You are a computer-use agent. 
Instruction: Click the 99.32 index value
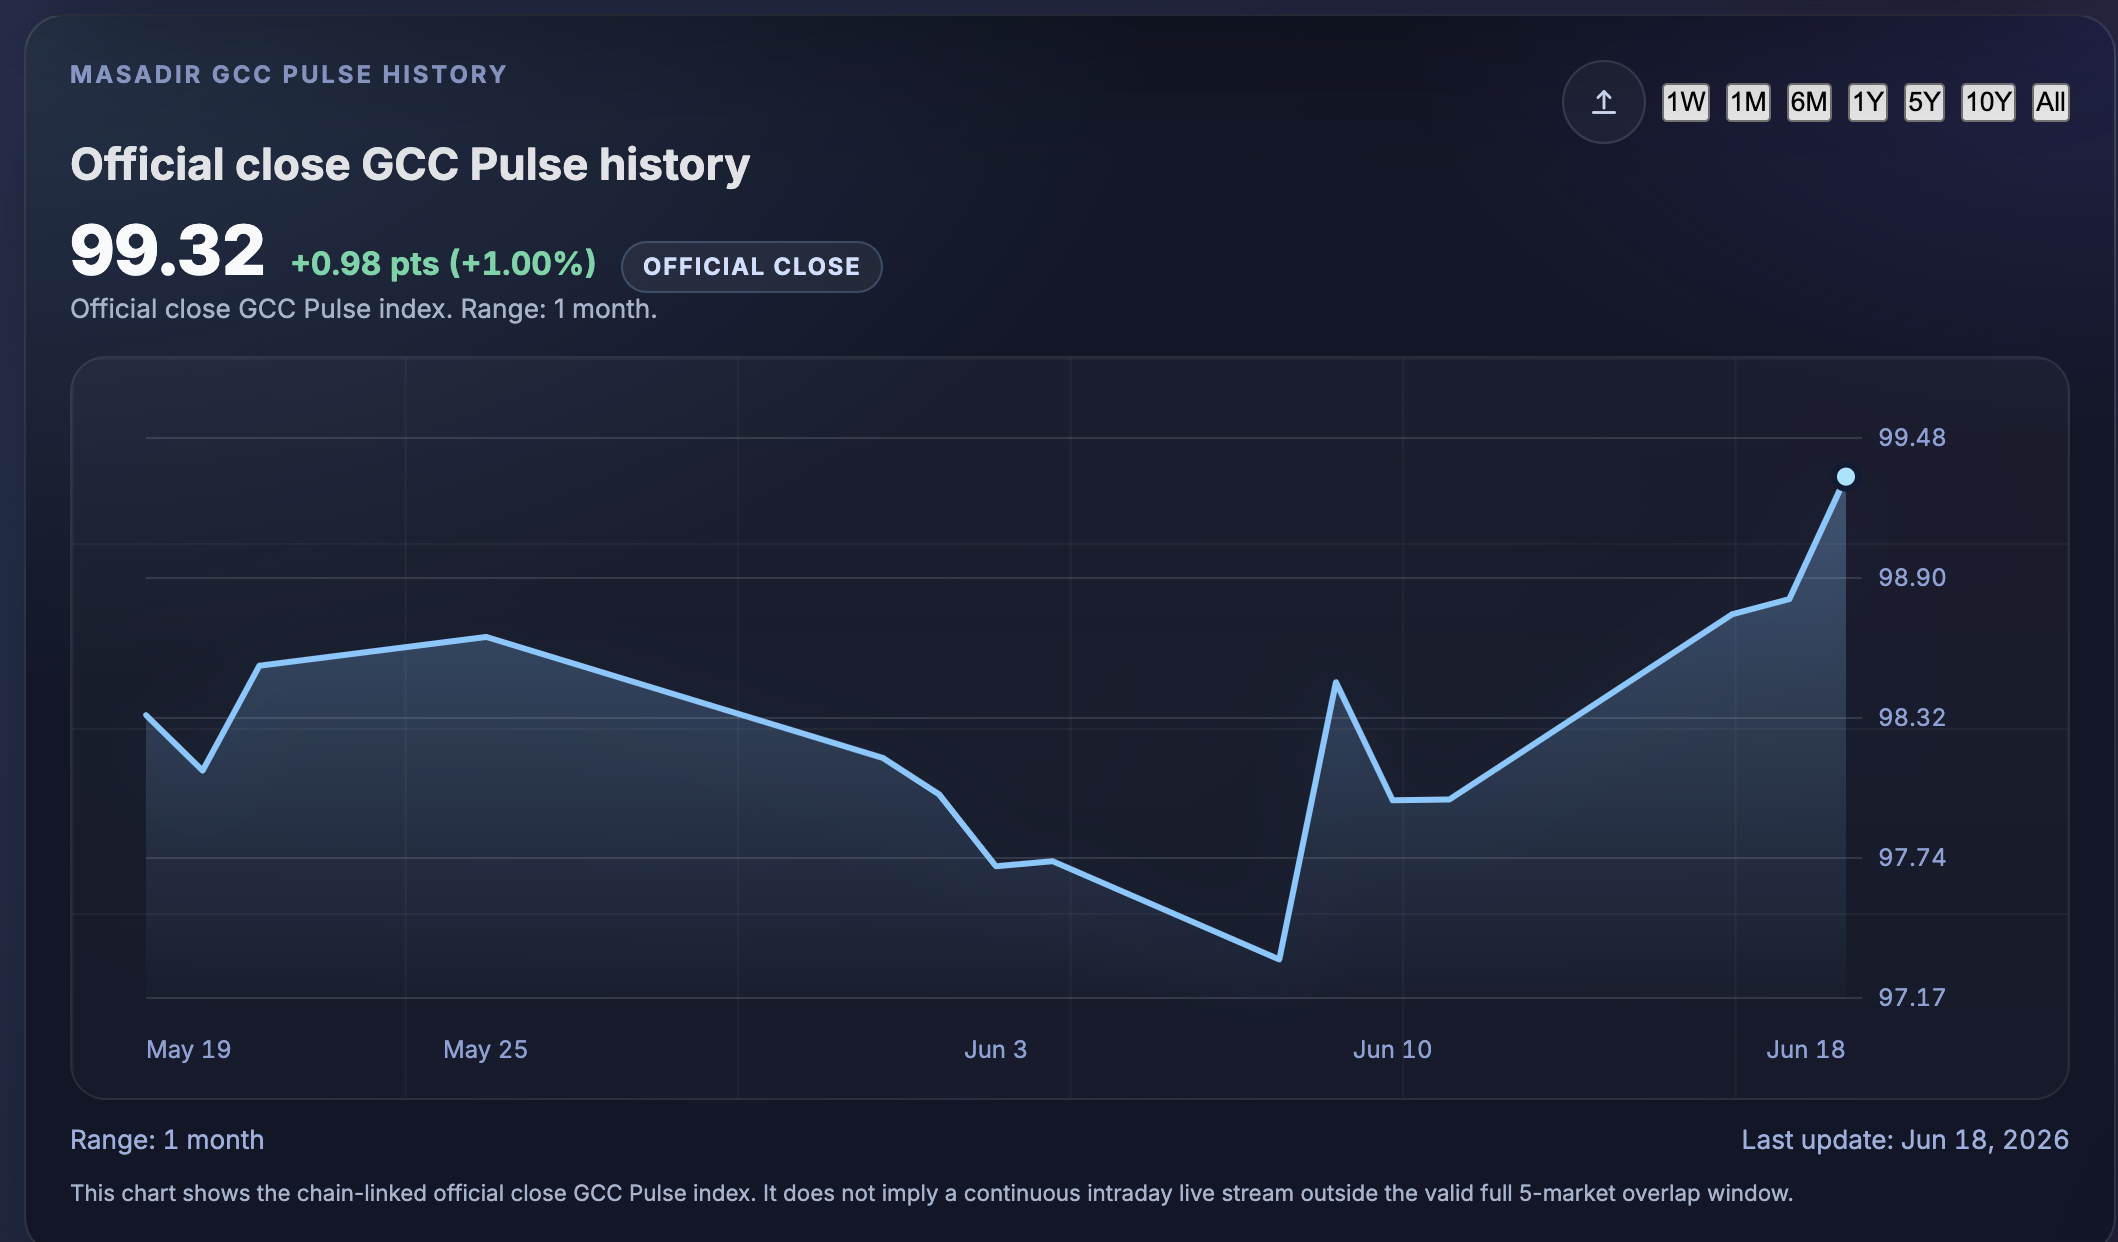tap(167, 250)
